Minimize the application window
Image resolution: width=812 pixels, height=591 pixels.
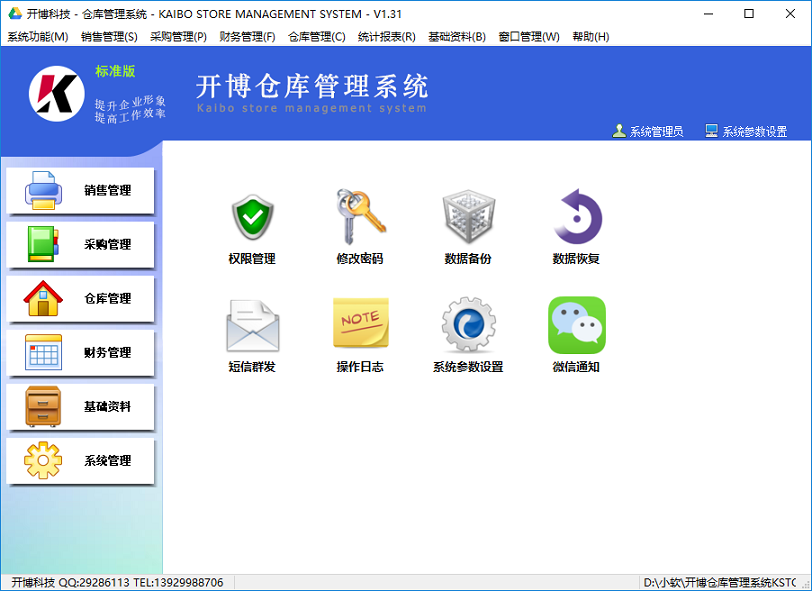coord(709,14)
